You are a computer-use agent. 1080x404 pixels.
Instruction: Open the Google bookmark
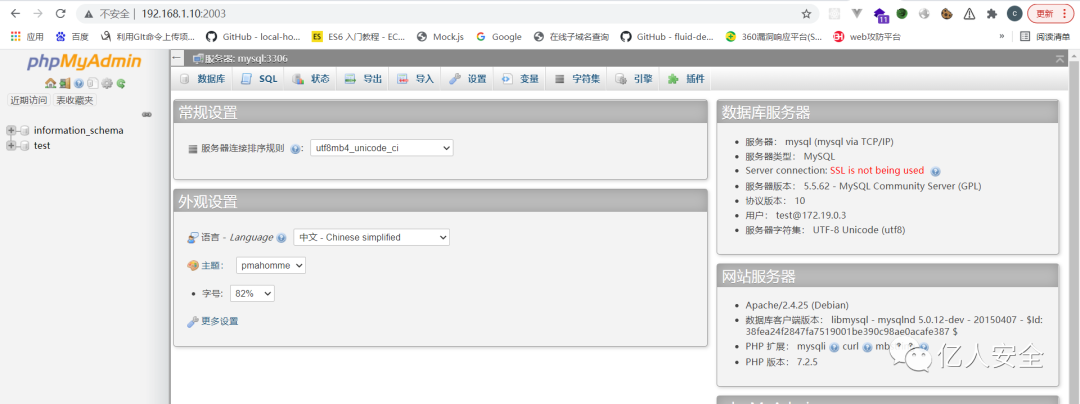pos(499,36)
